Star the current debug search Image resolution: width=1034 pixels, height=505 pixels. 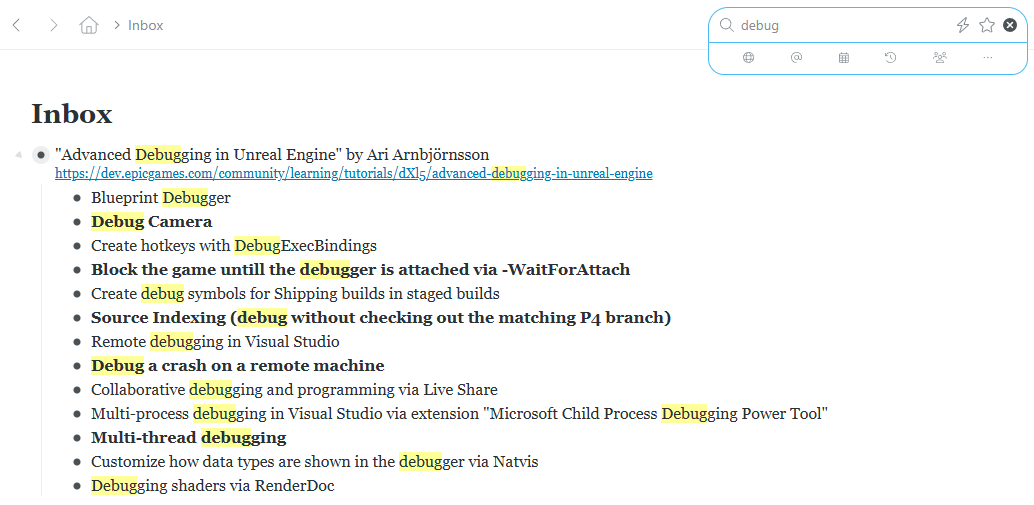click(x=987, y=25)
